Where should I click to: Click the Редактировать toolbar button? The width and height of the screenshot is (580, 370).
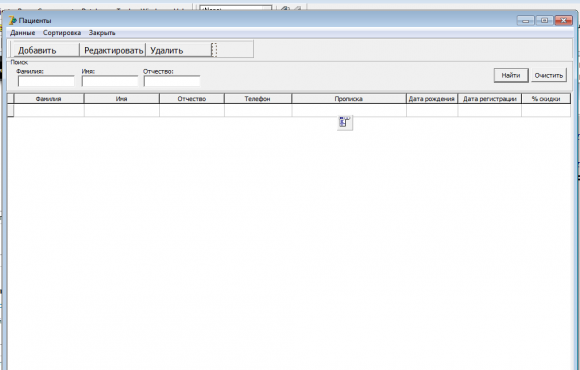click(x=113, y=50)
